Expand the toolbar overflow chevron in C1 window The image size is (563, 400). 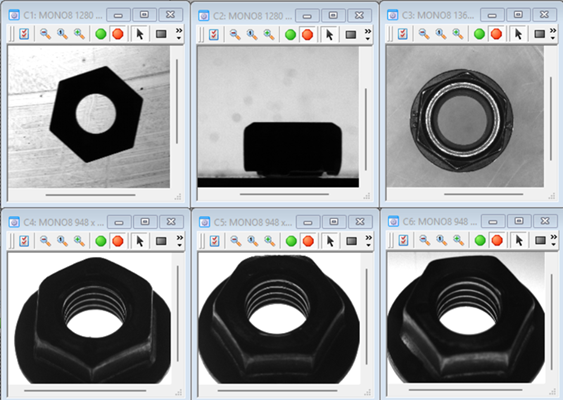[179, 33]
